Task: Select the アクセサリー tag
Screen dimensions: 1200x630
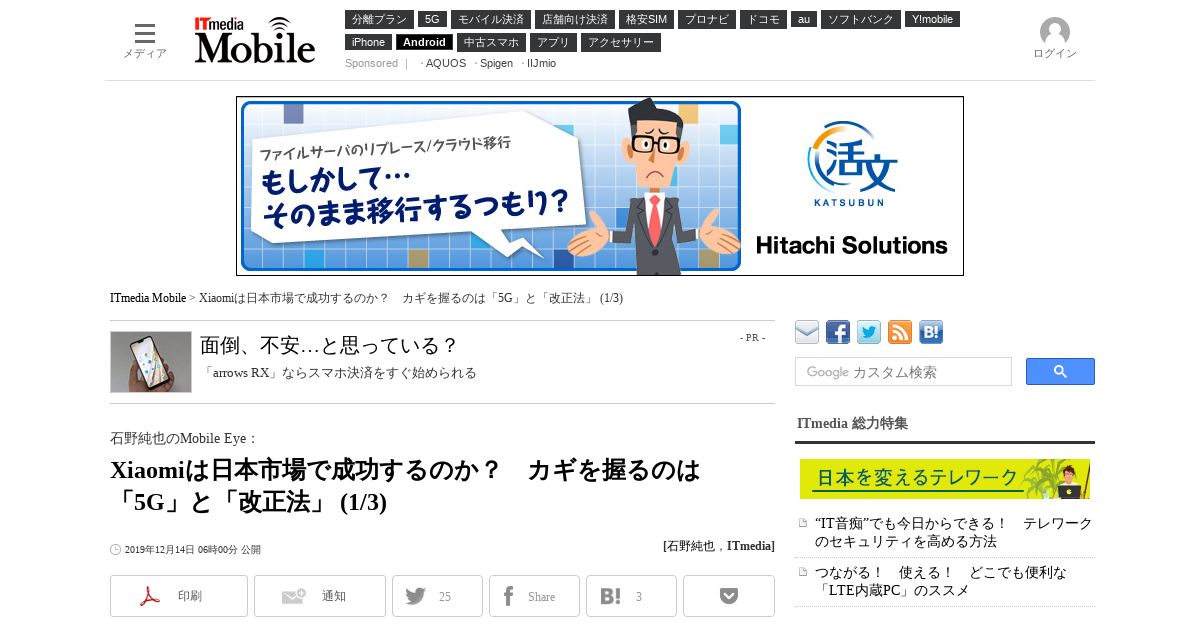Action: pyautogui.click(x=621, y=42)
